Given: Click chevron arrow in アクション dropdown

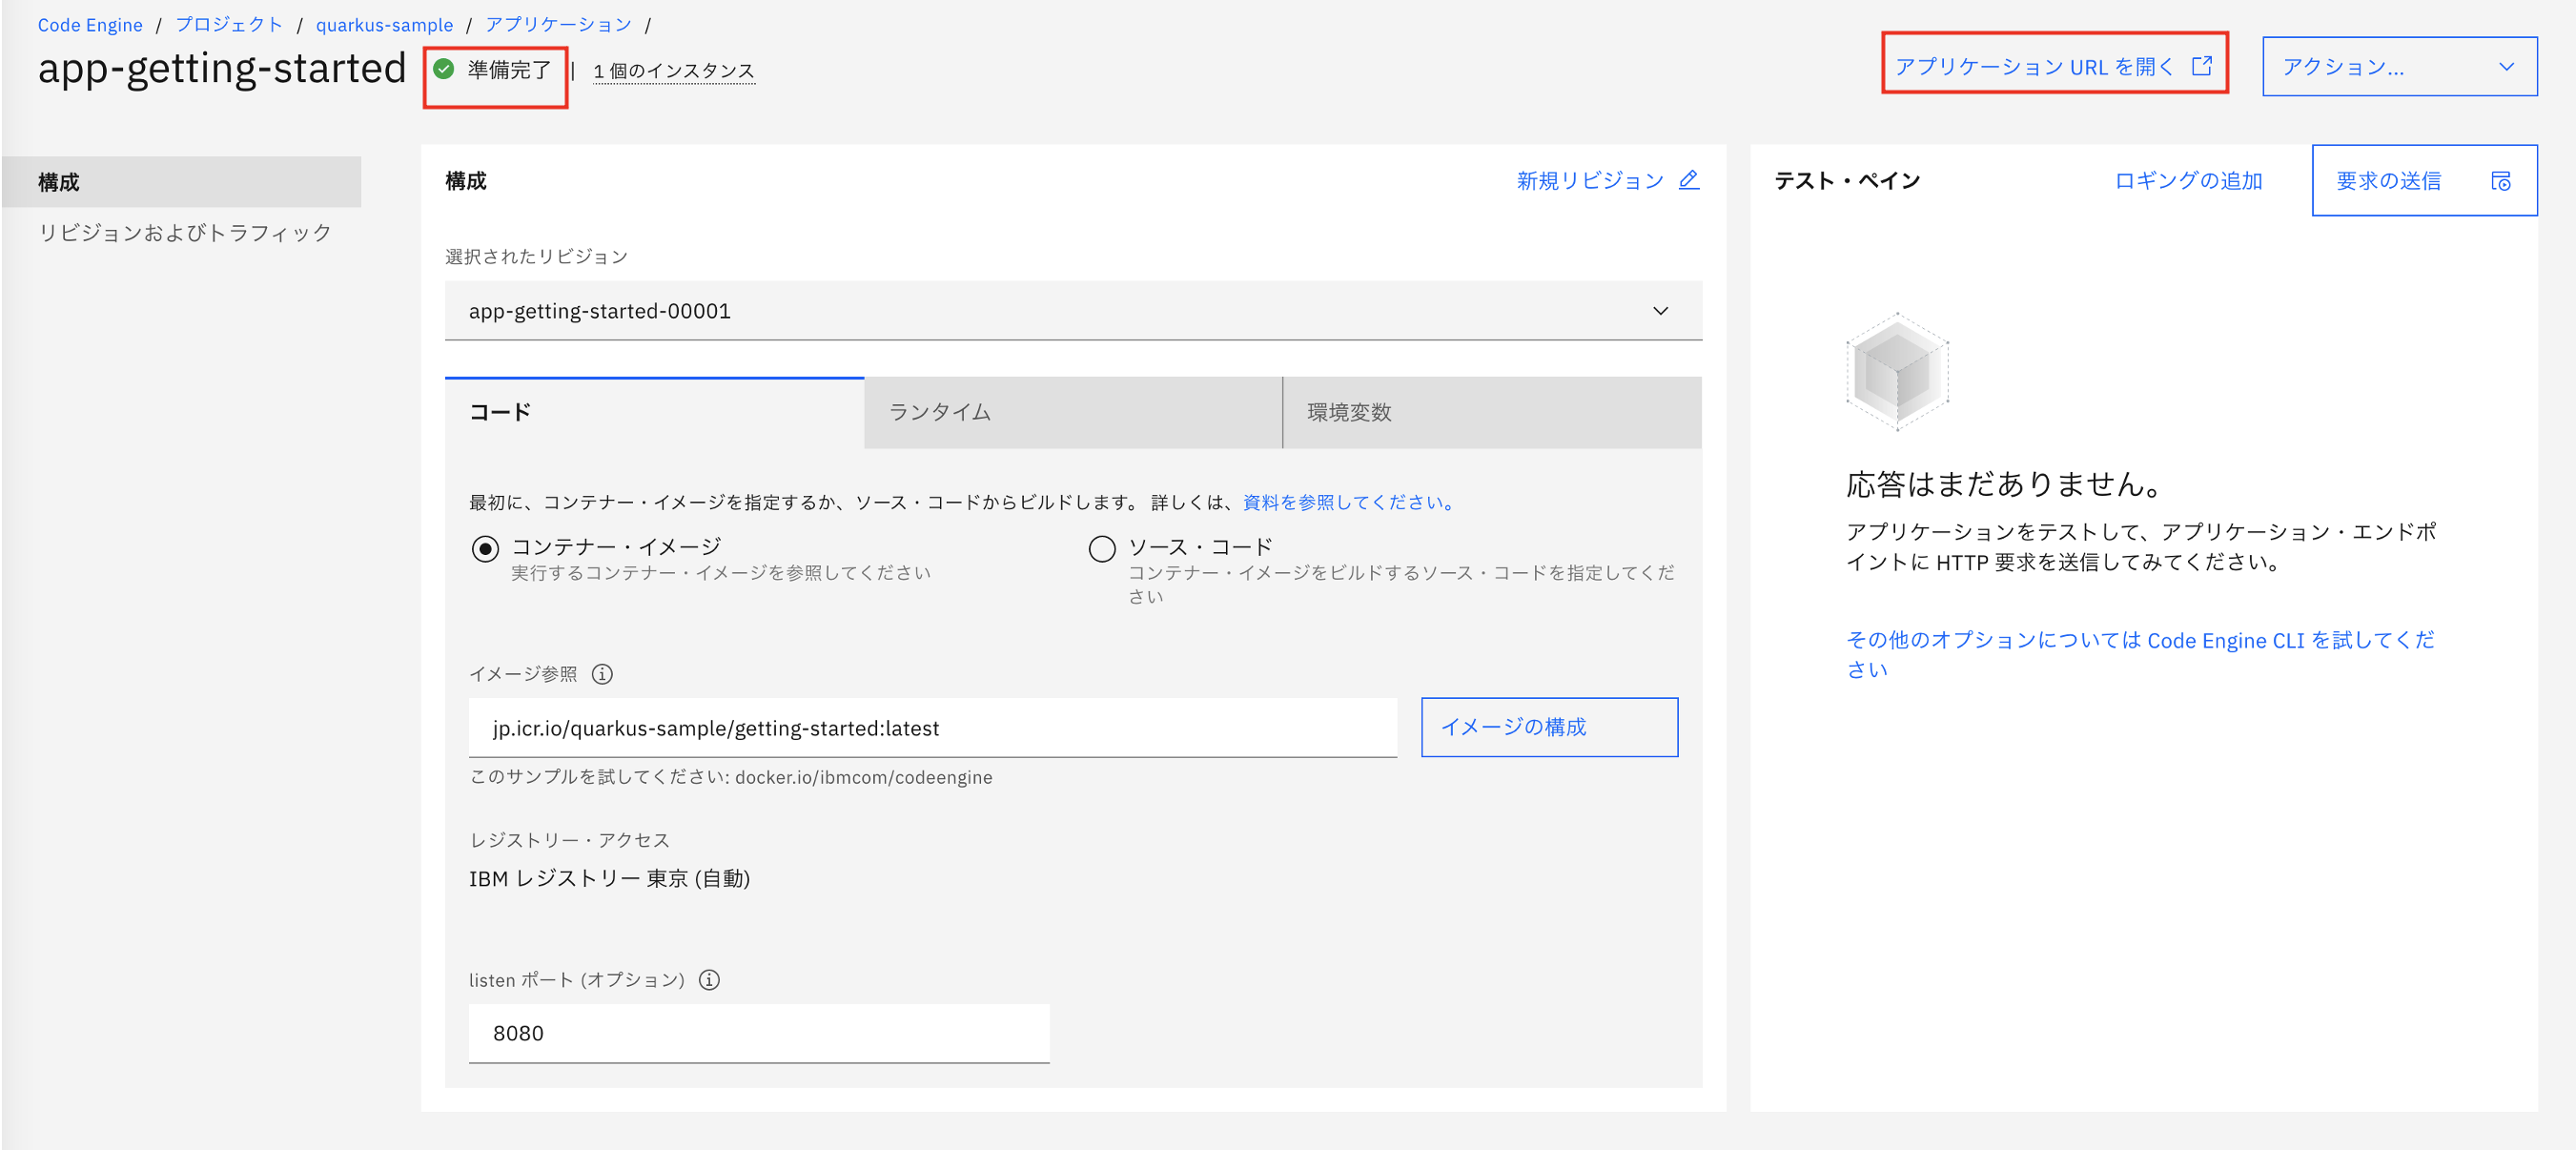Looking at the screenshot, I should (2506, 67).
